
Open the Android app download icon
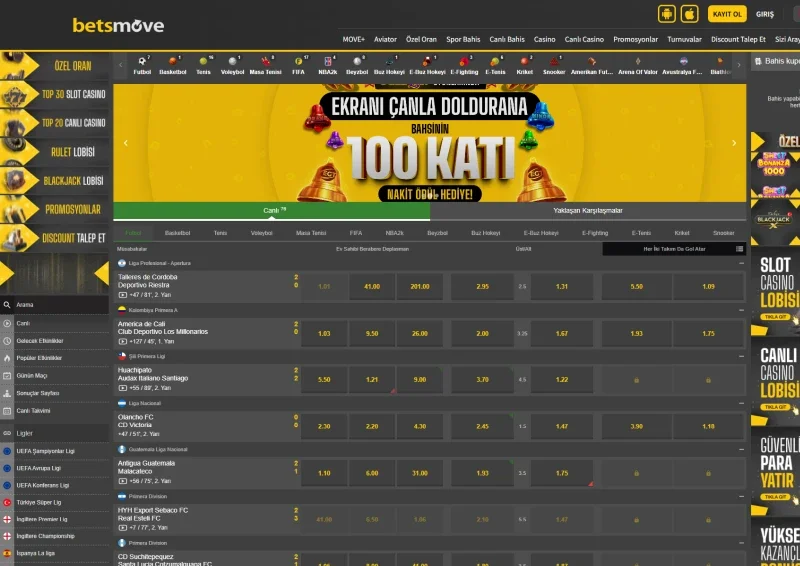pyautogui.click(x=666, y=14)
